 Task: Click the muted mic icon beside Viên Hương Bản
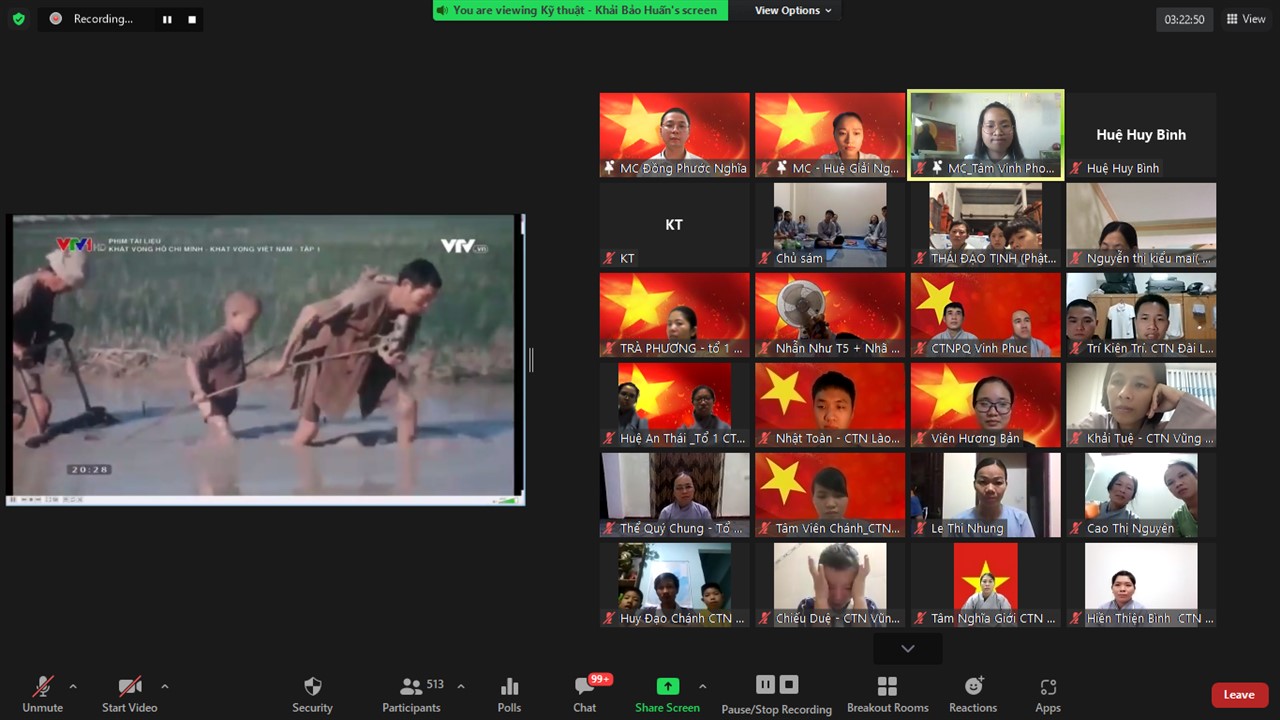point(920,438)
